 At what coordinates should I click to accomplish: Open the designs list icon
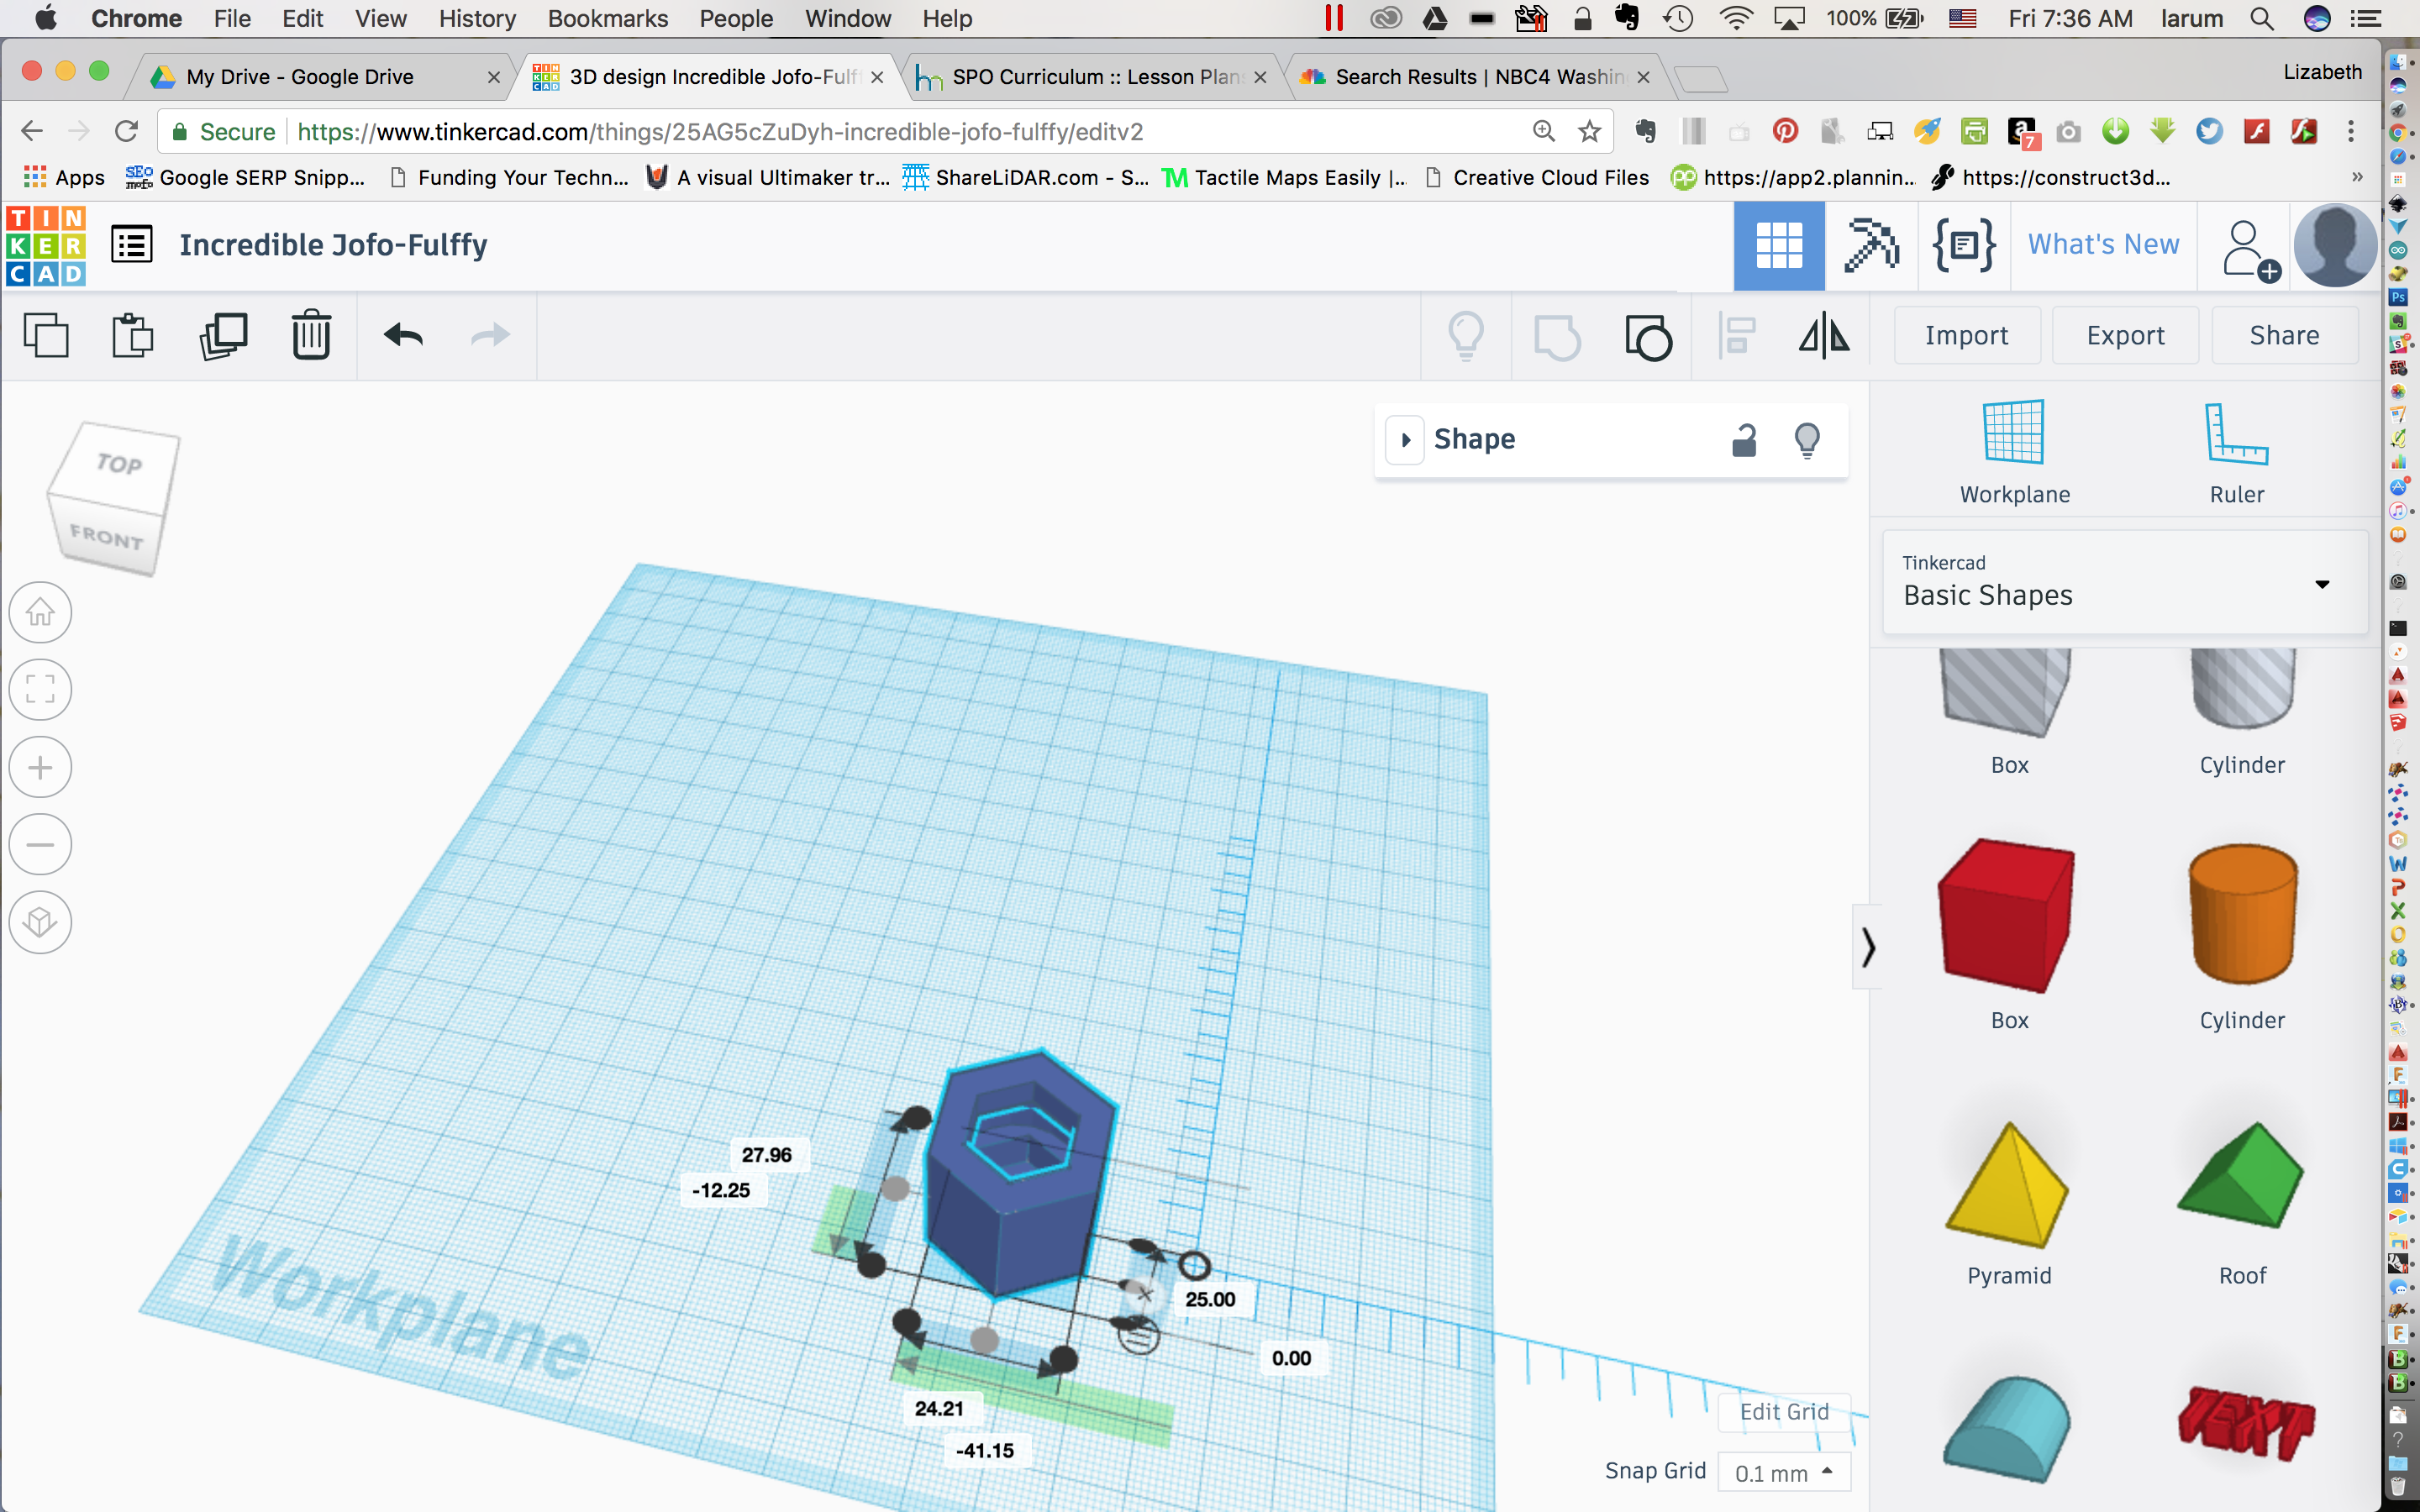[x=131, y=245]
